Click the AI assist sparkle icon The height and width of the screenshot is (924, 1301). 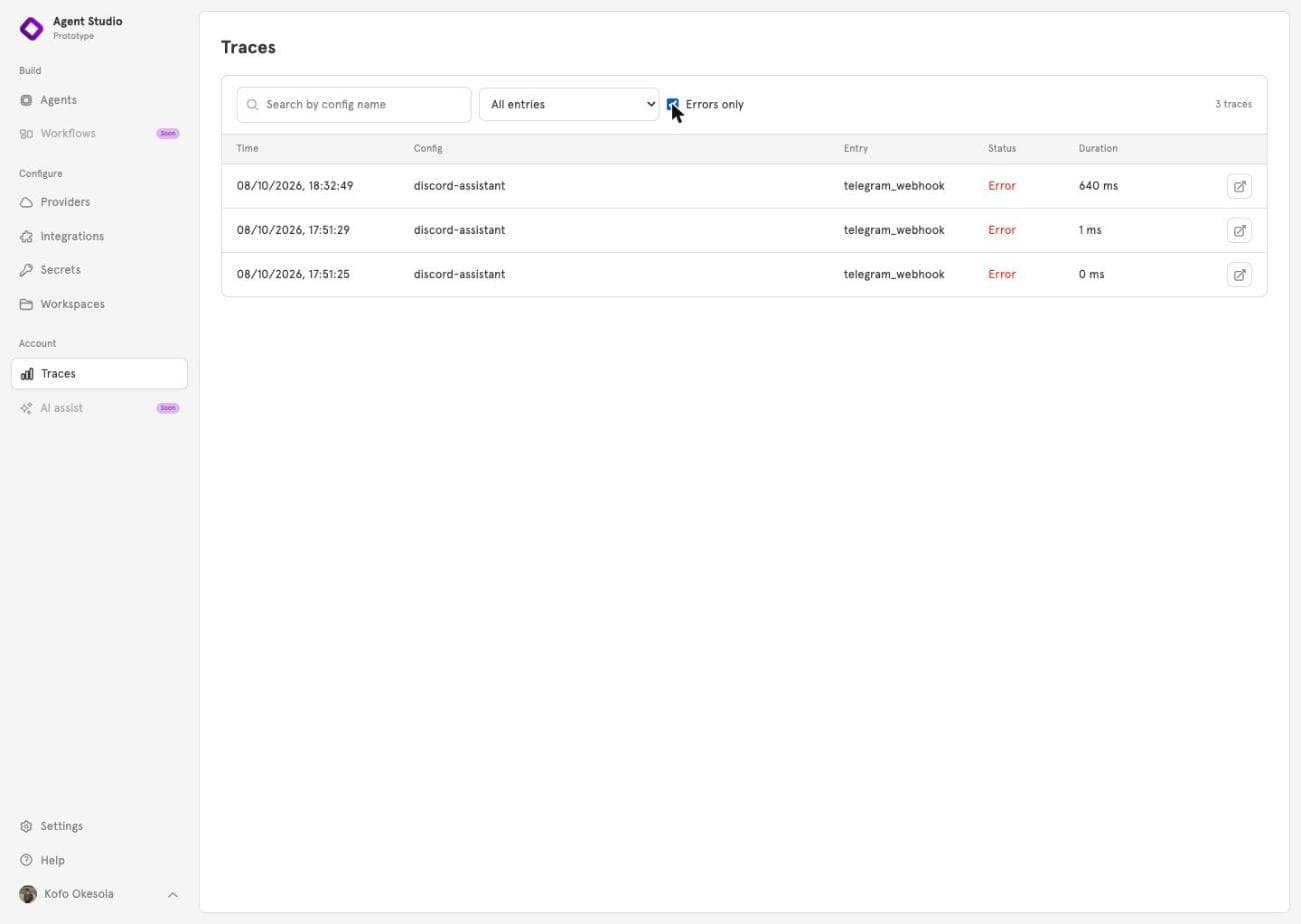[x=27, y=408]
